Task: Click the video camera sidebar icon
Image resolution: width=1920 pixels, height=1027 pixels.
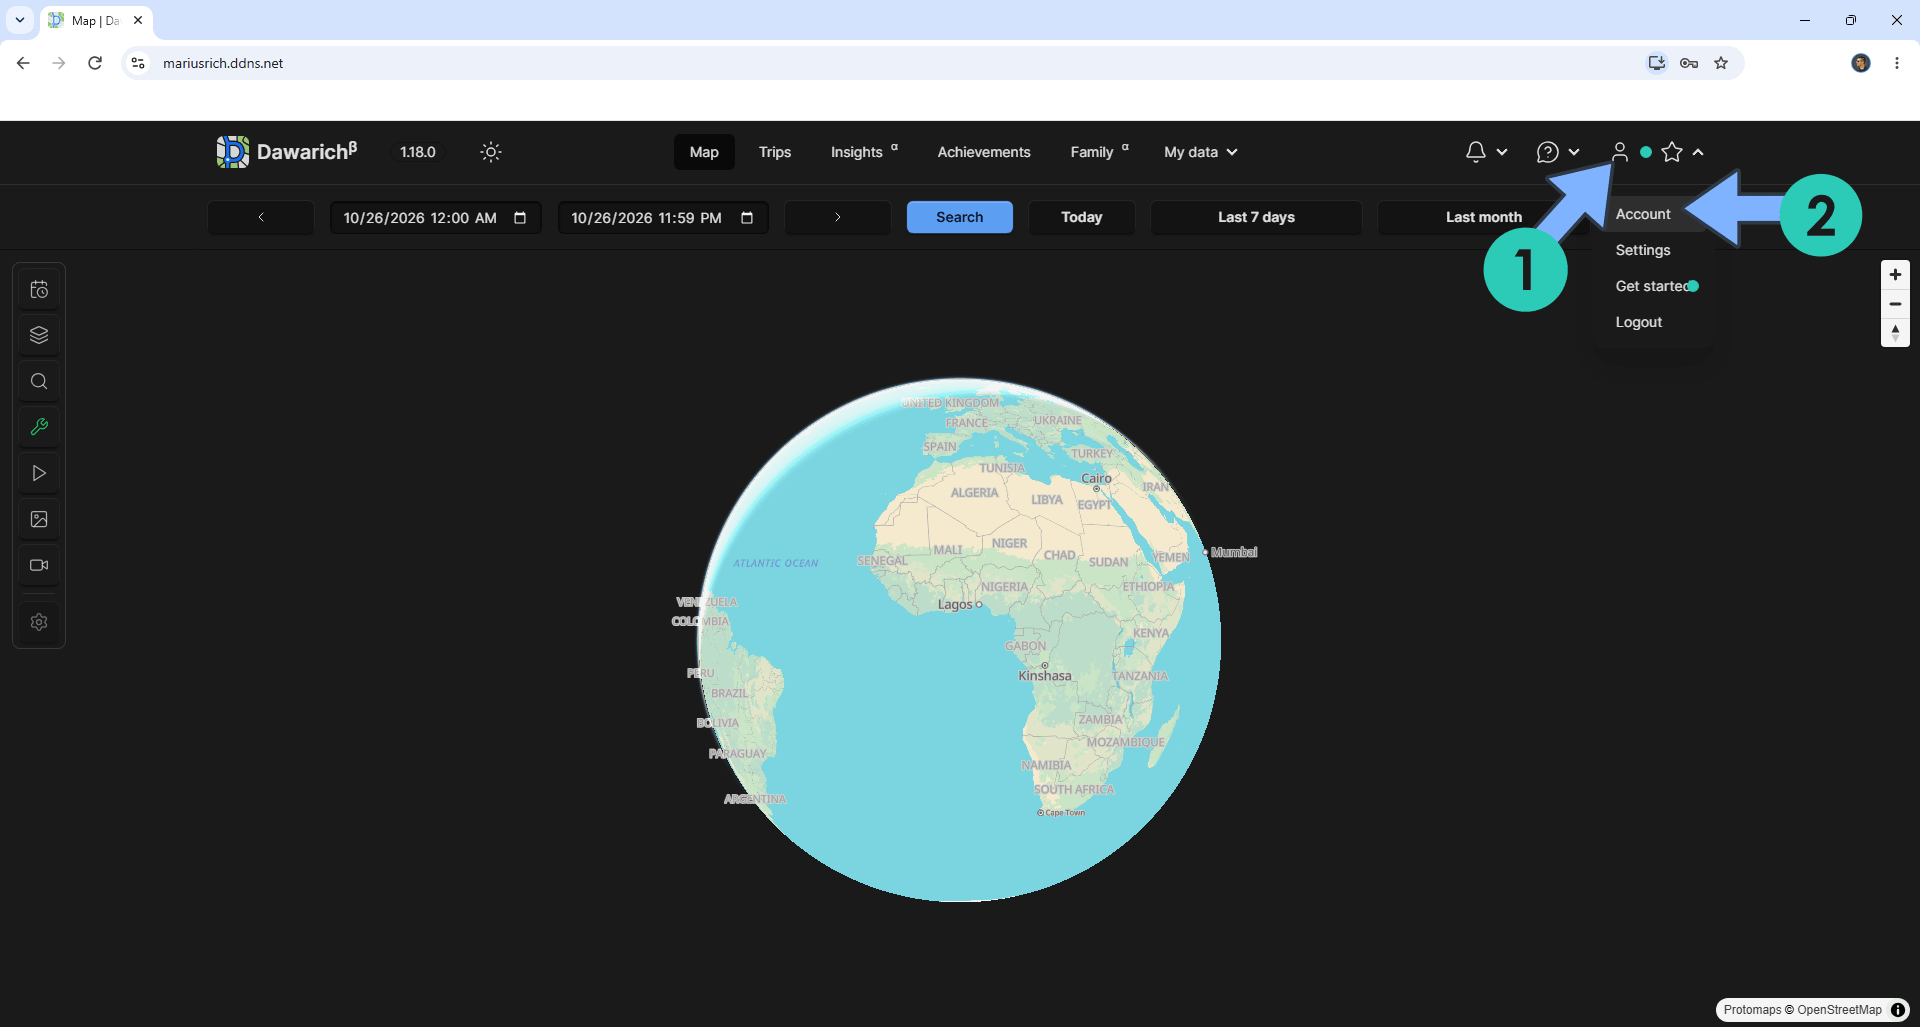Action: pyautogui.click(x=39, y=565)
